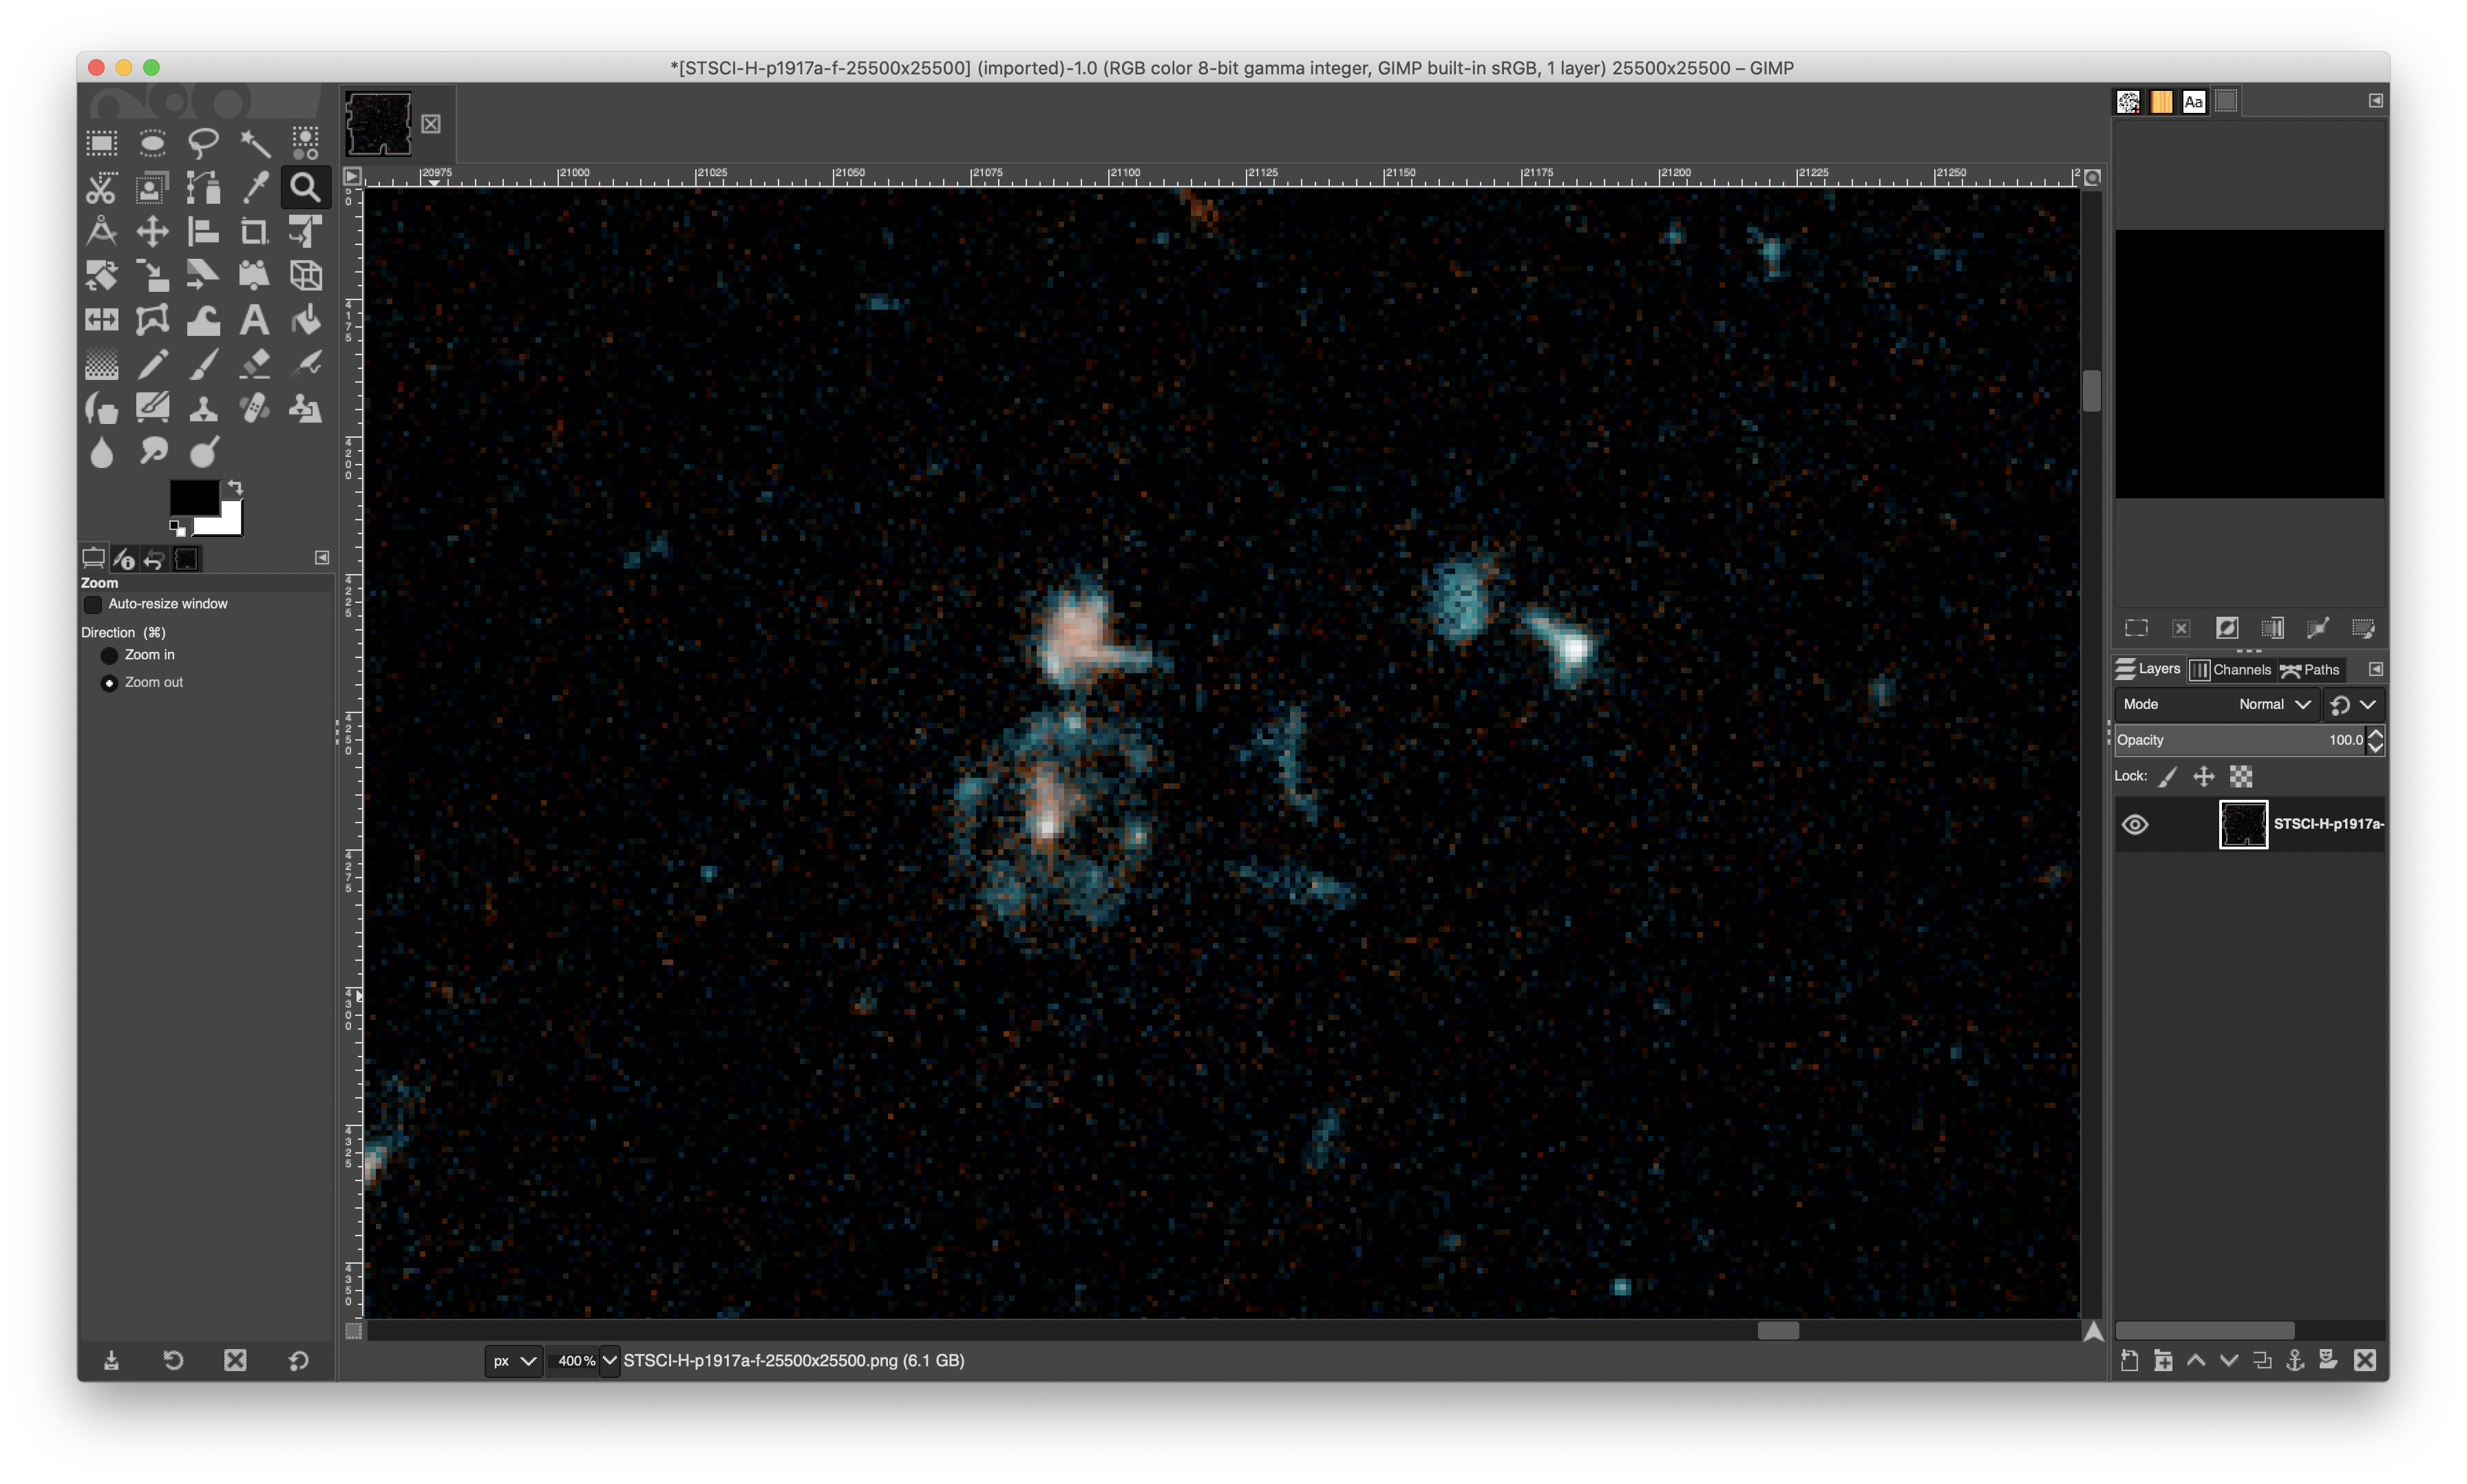
Task: Open the layer Mode Normal dropdown
Action: (2273, 704)
